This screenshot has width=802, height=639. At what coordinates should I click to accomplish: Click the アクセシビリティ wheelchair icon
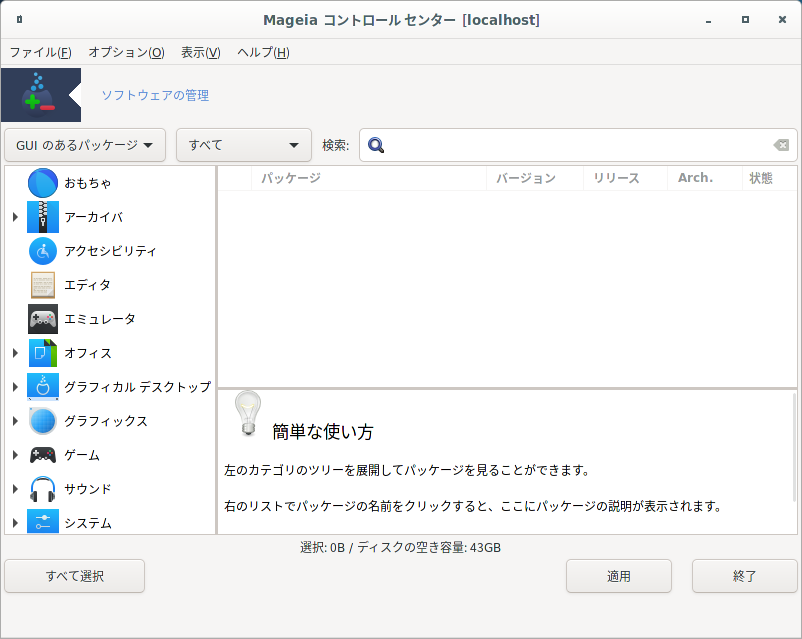[42, 251]
